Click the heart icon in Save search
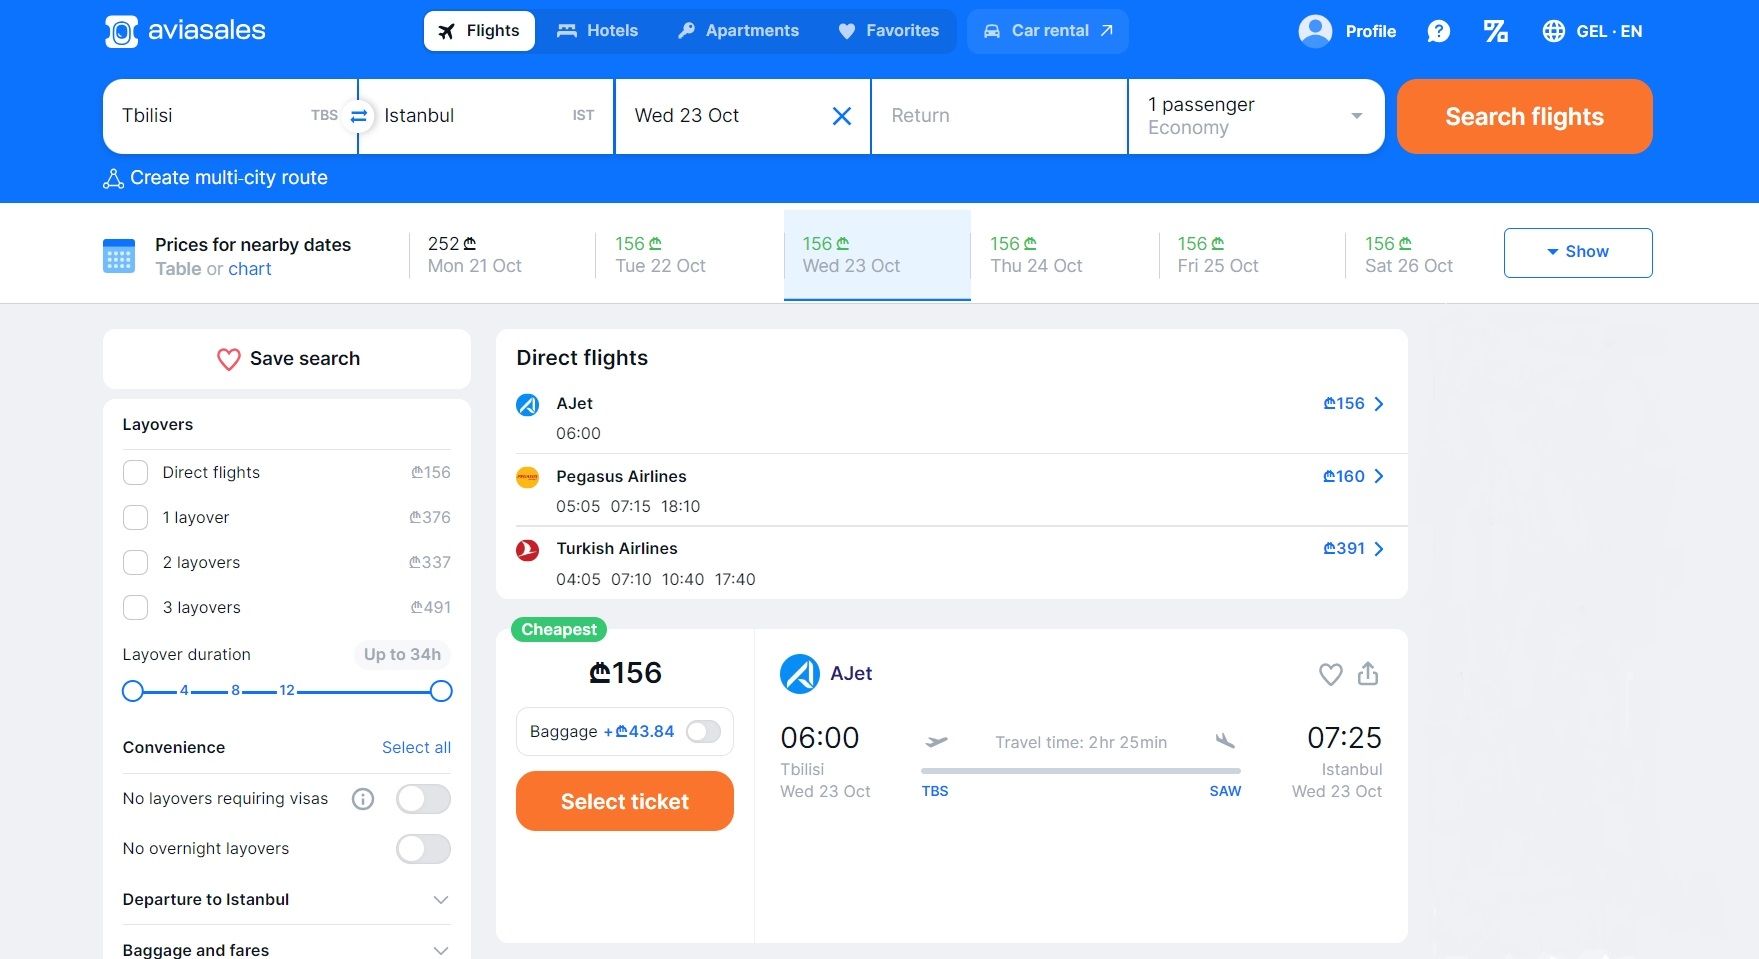1759x959 pixels. [x=229, y=359]
